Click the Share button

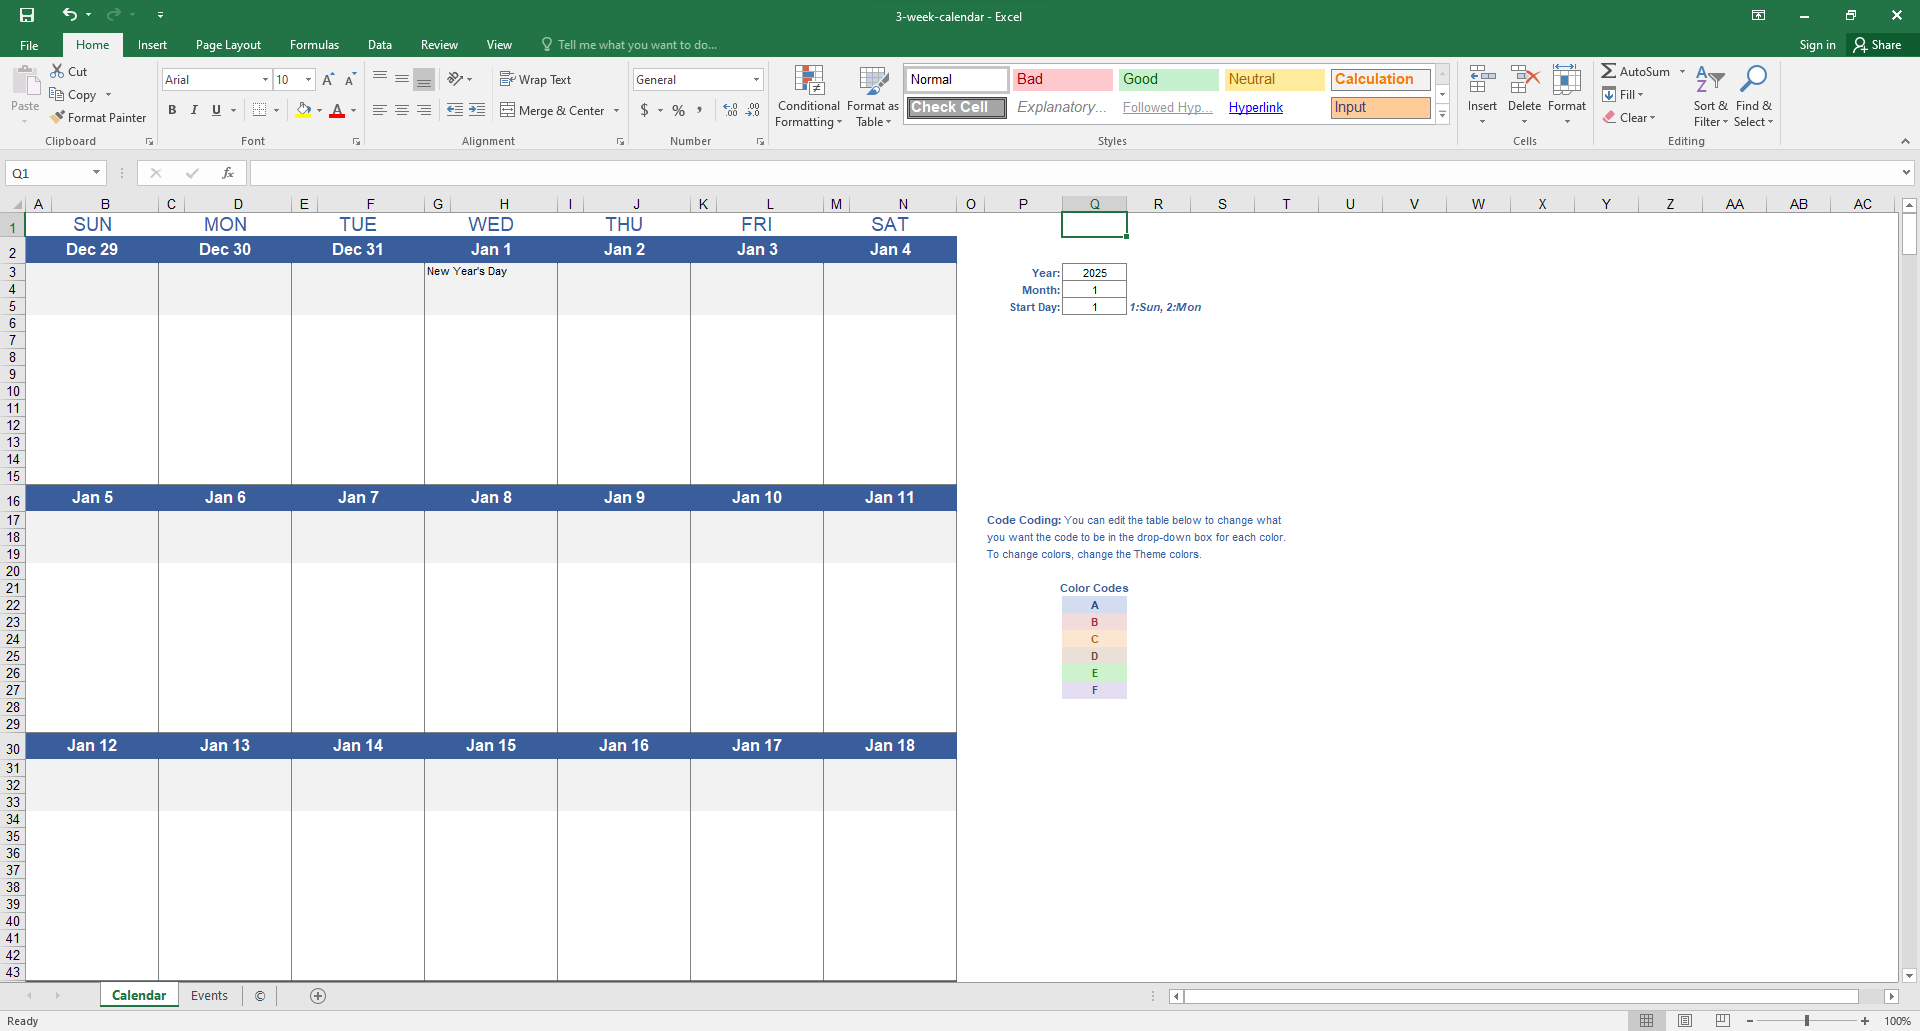pos(1877,45)
